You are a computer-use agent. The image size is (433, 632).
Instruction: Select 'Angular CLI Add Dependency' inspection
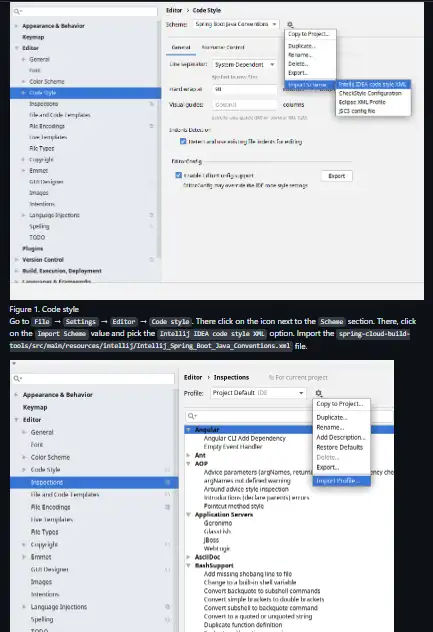click(245, 438)
